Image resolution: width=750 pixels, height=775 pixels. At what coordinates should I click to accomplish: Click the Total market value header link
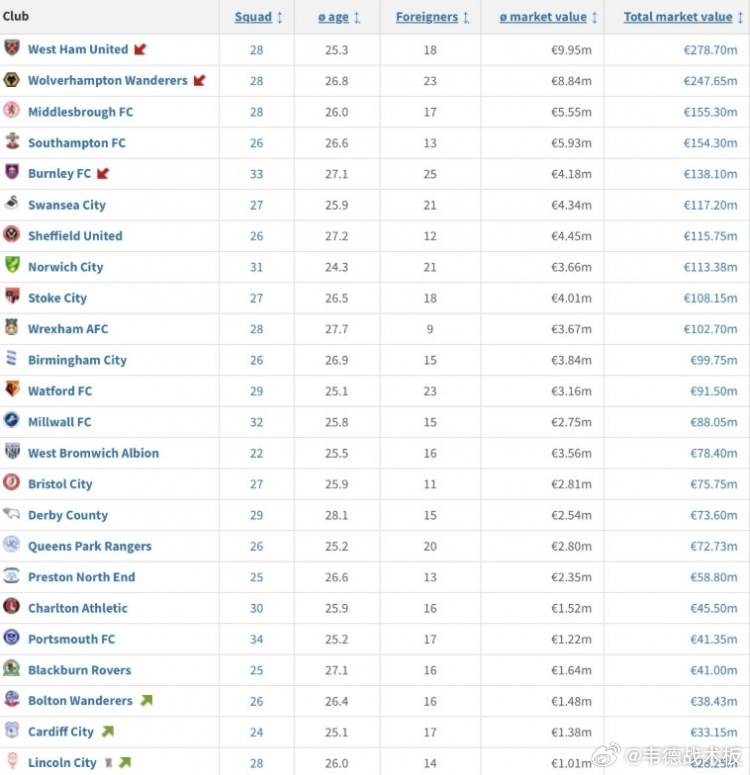click(678, 17)
